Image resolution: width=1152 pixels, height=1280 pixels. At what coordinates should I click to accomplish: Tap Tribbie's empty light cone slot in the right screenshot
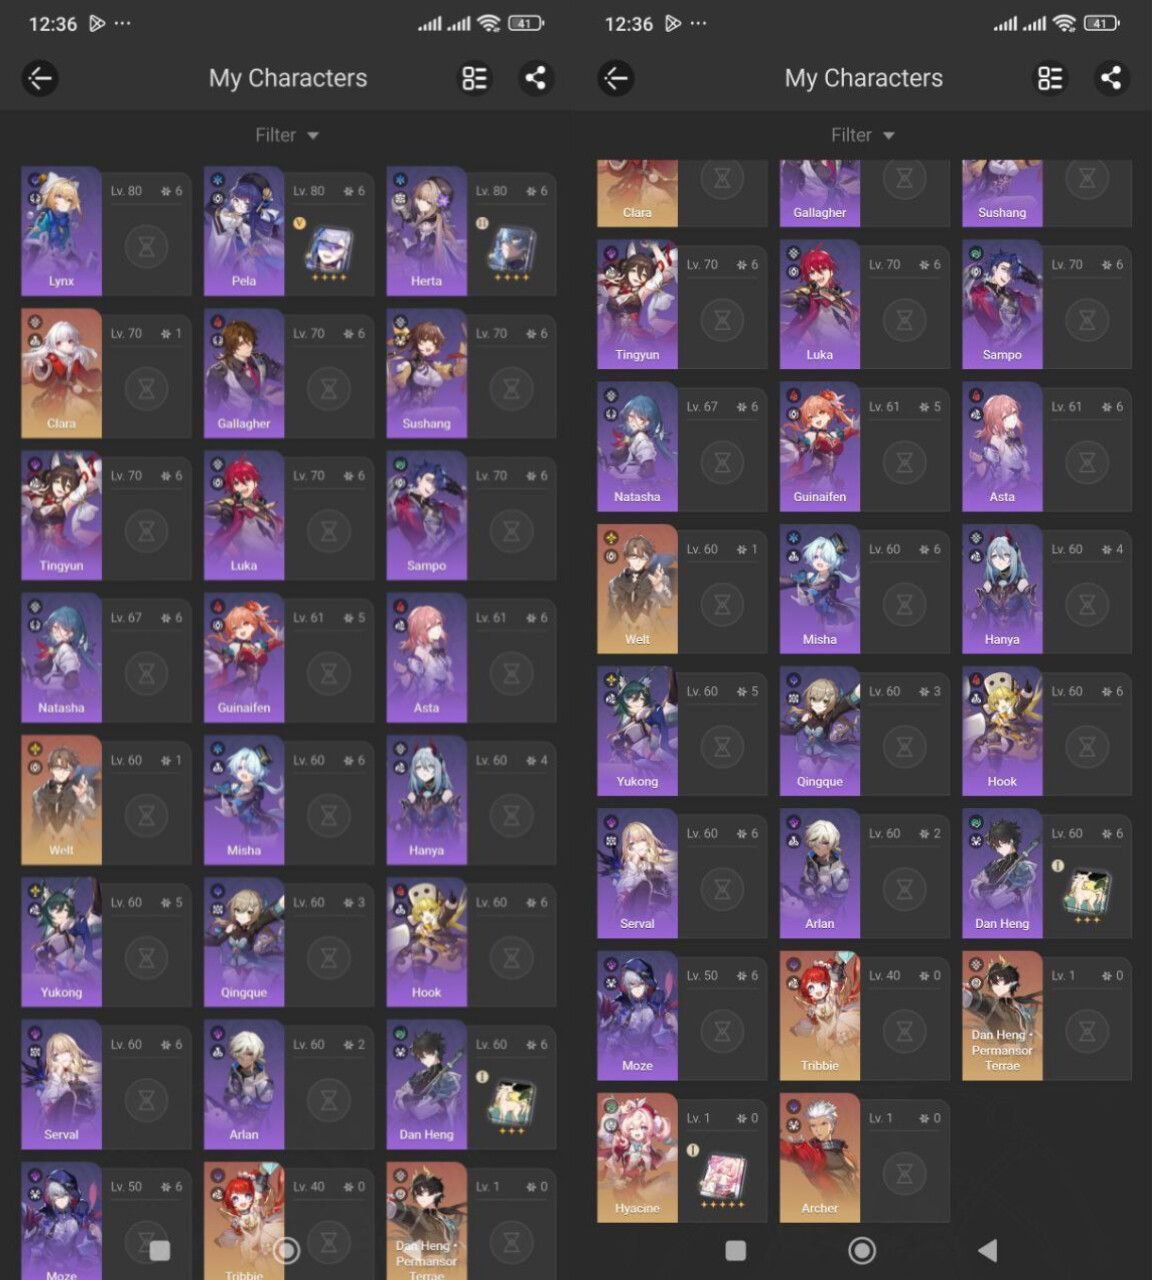[904, 1031]
